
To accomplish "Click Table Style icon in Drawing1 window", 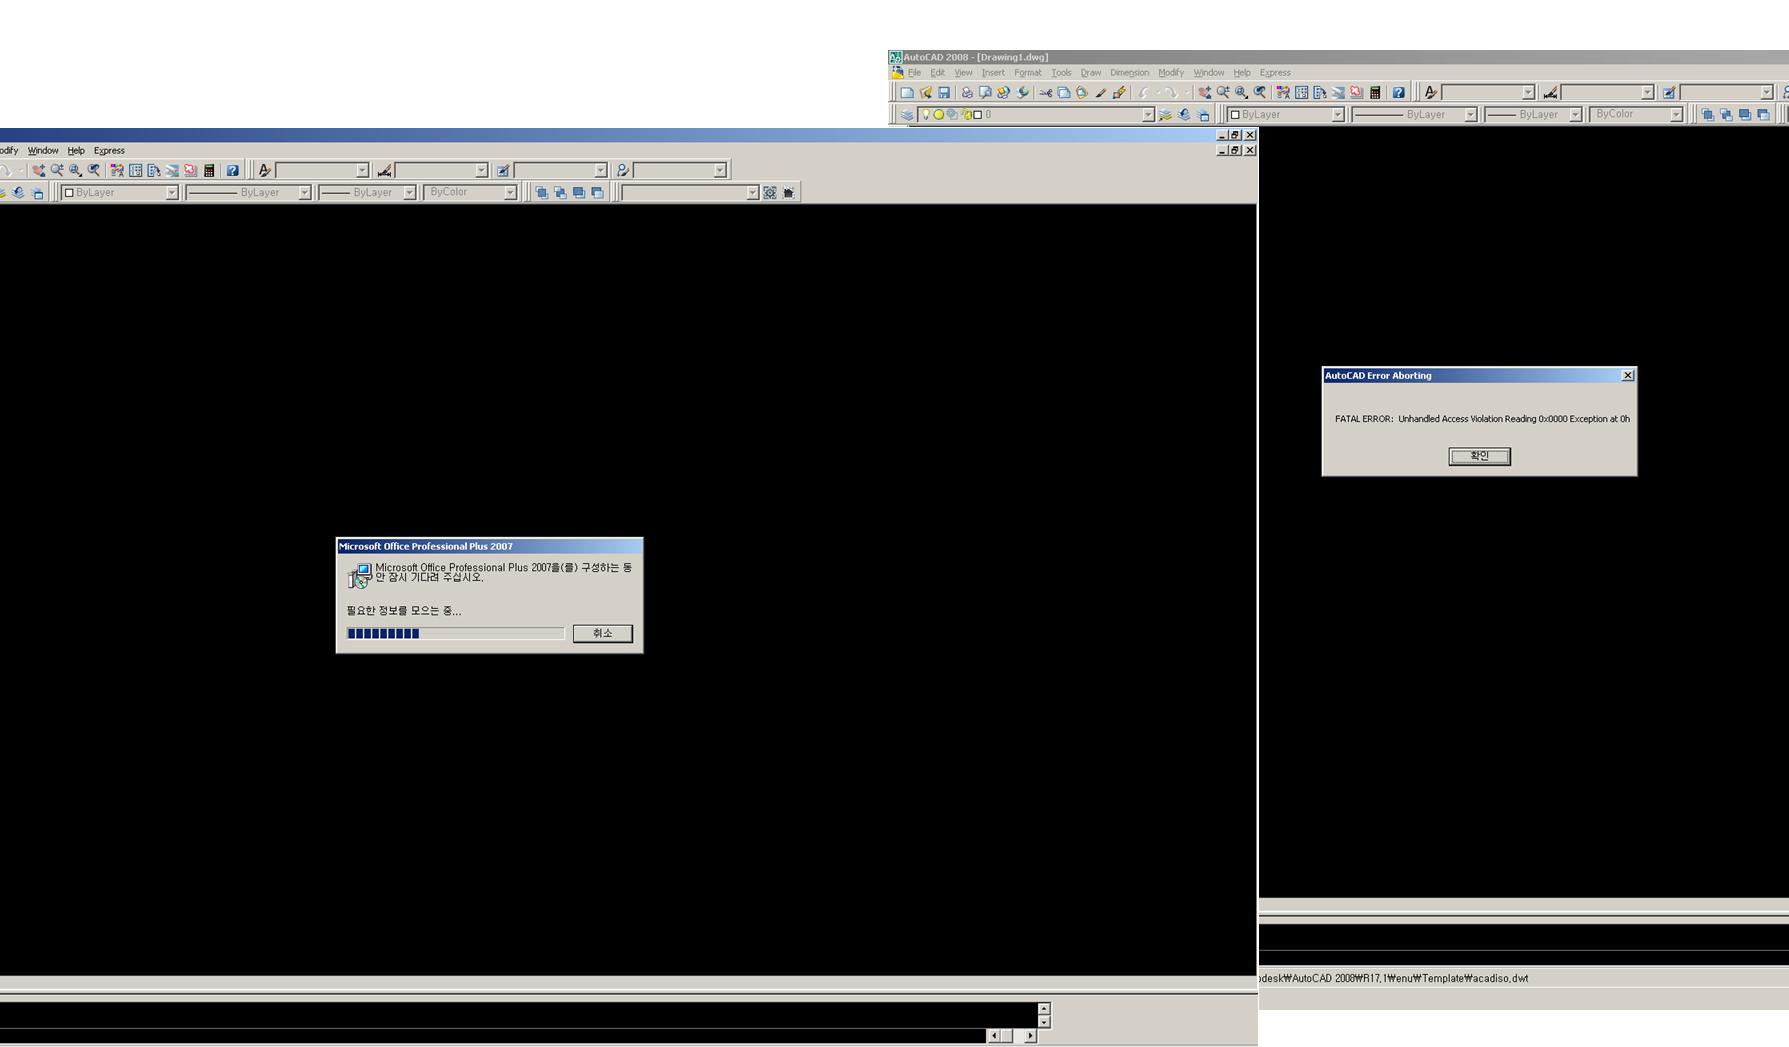I will point(1669,93).
